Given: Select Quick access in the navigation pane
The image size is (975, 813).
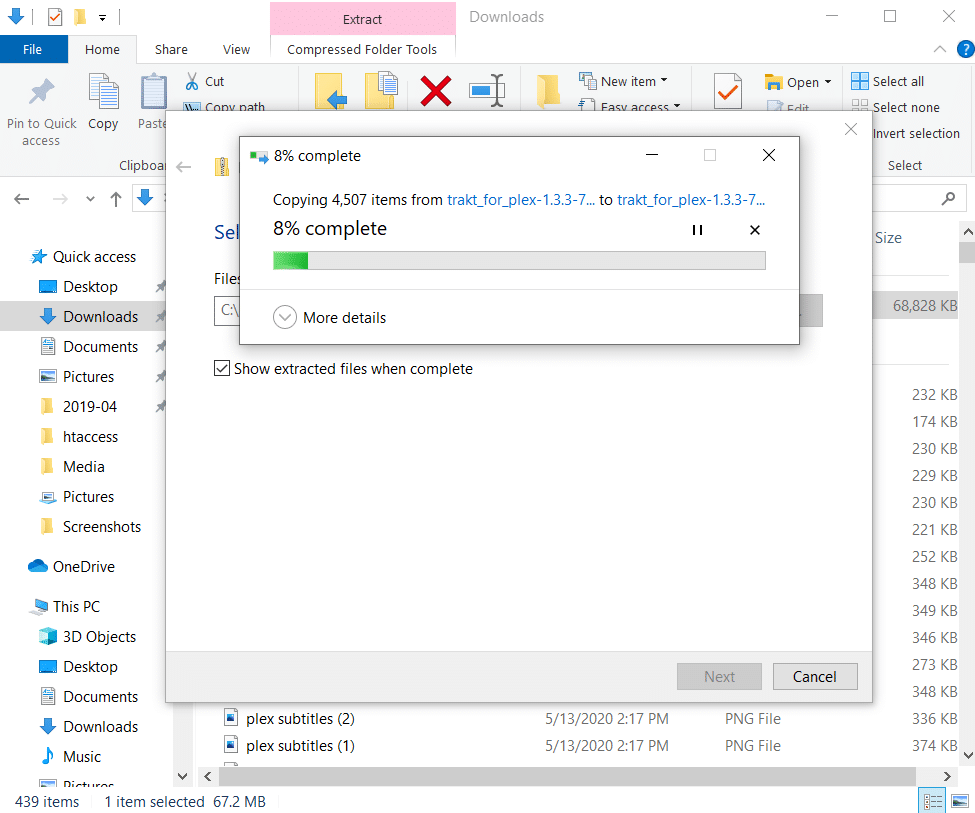Looking at the screenshot, I should pos(83,256).
